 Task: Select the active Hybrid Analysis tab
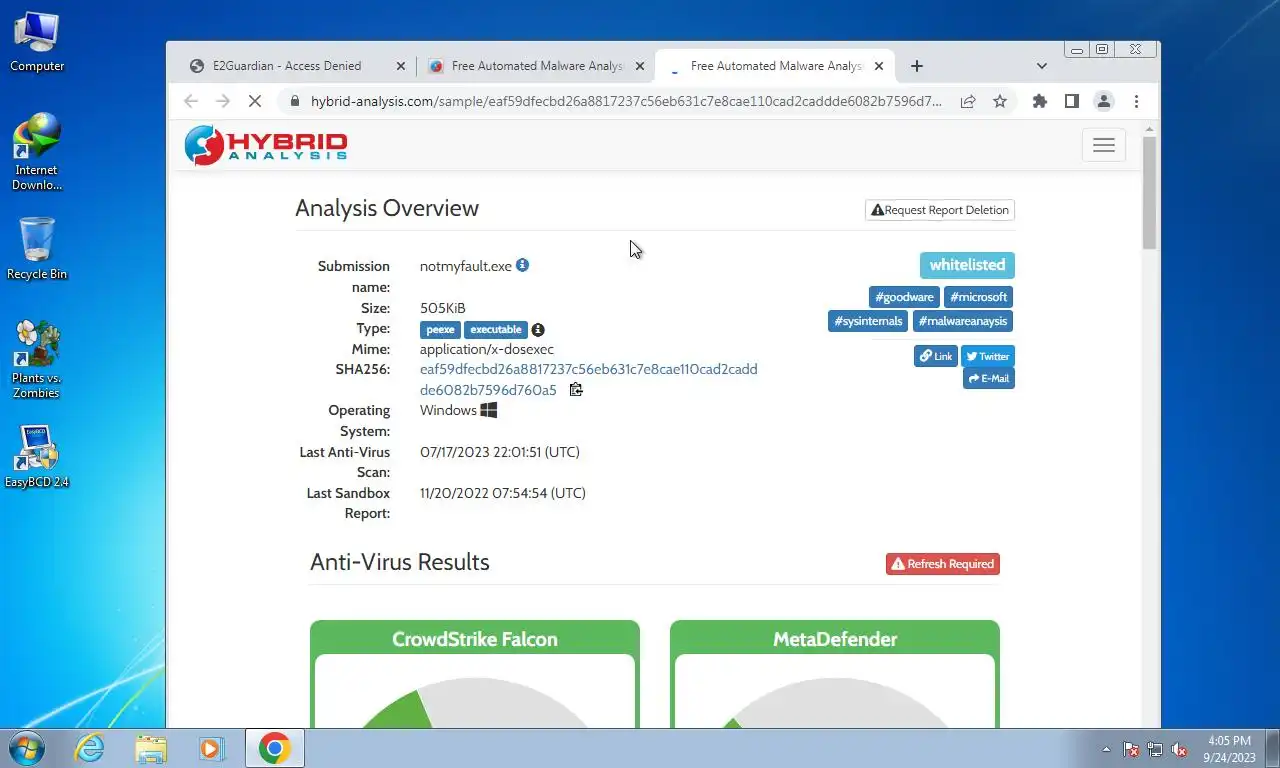click(775, 66)
